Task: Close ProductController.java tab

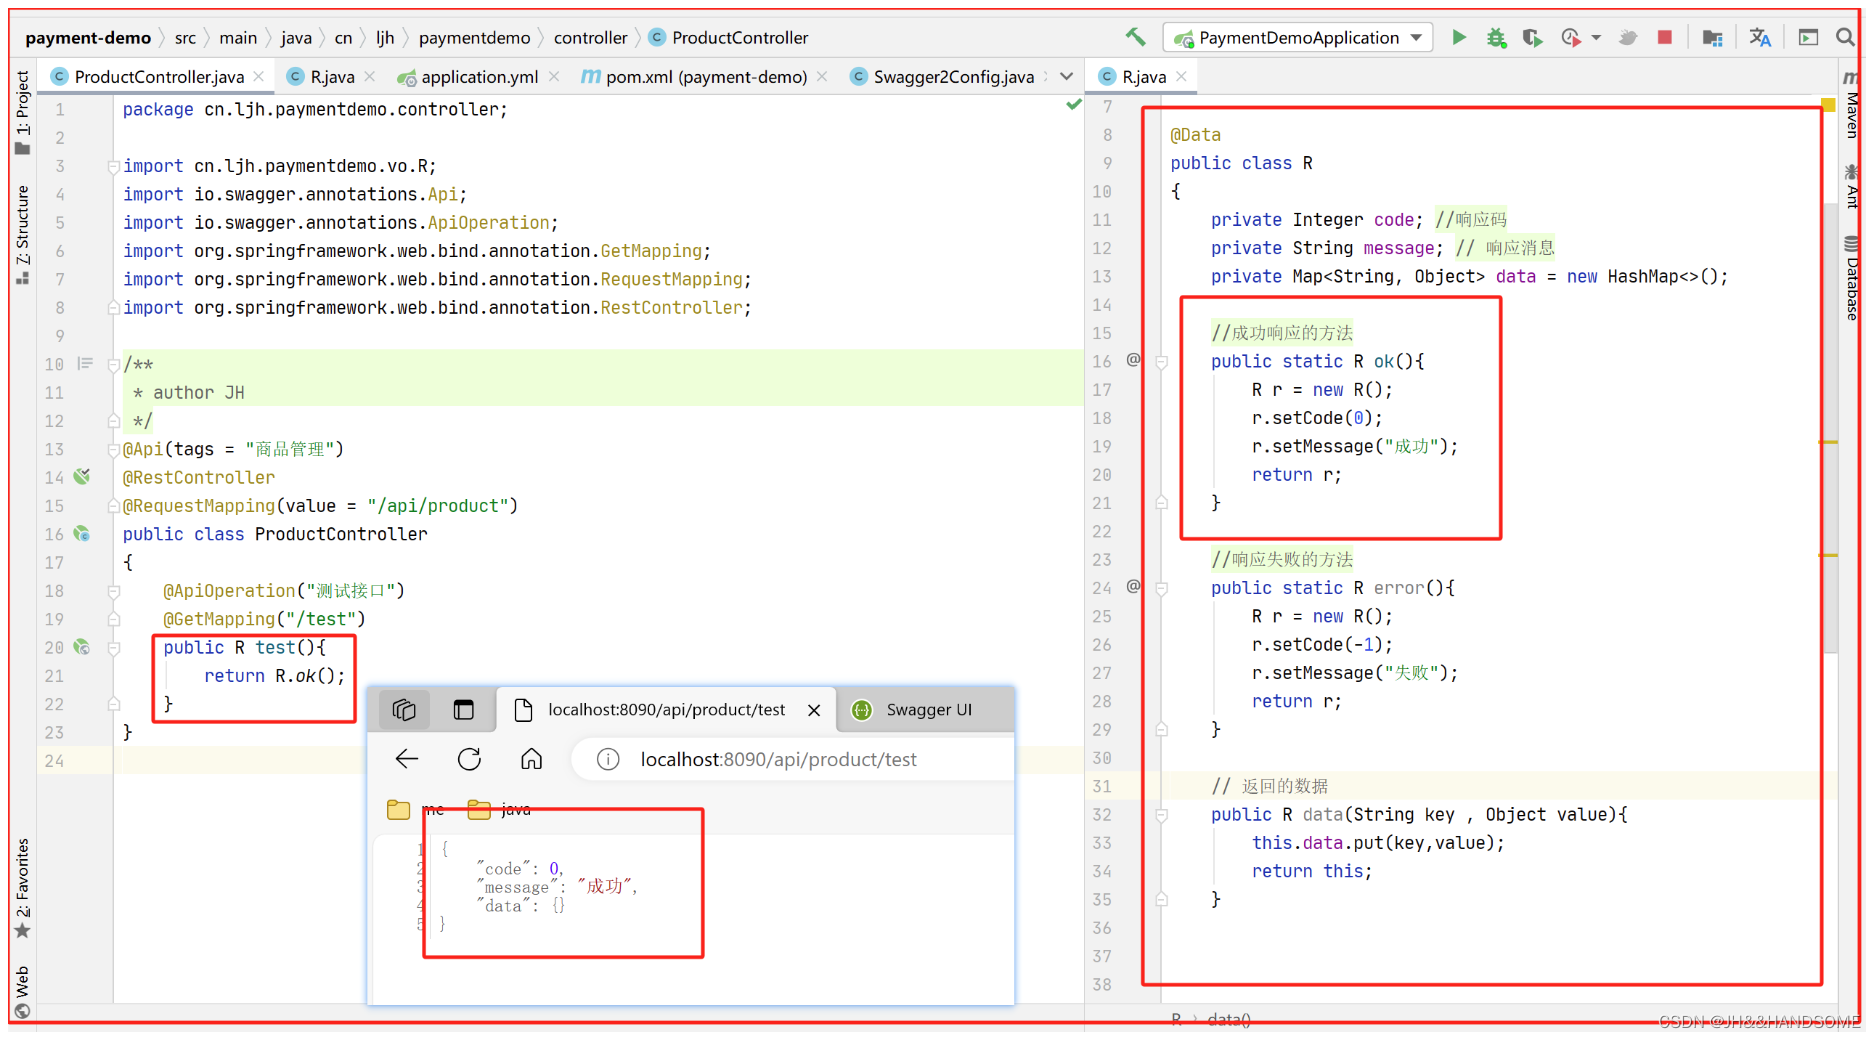Action: point(259,76)
